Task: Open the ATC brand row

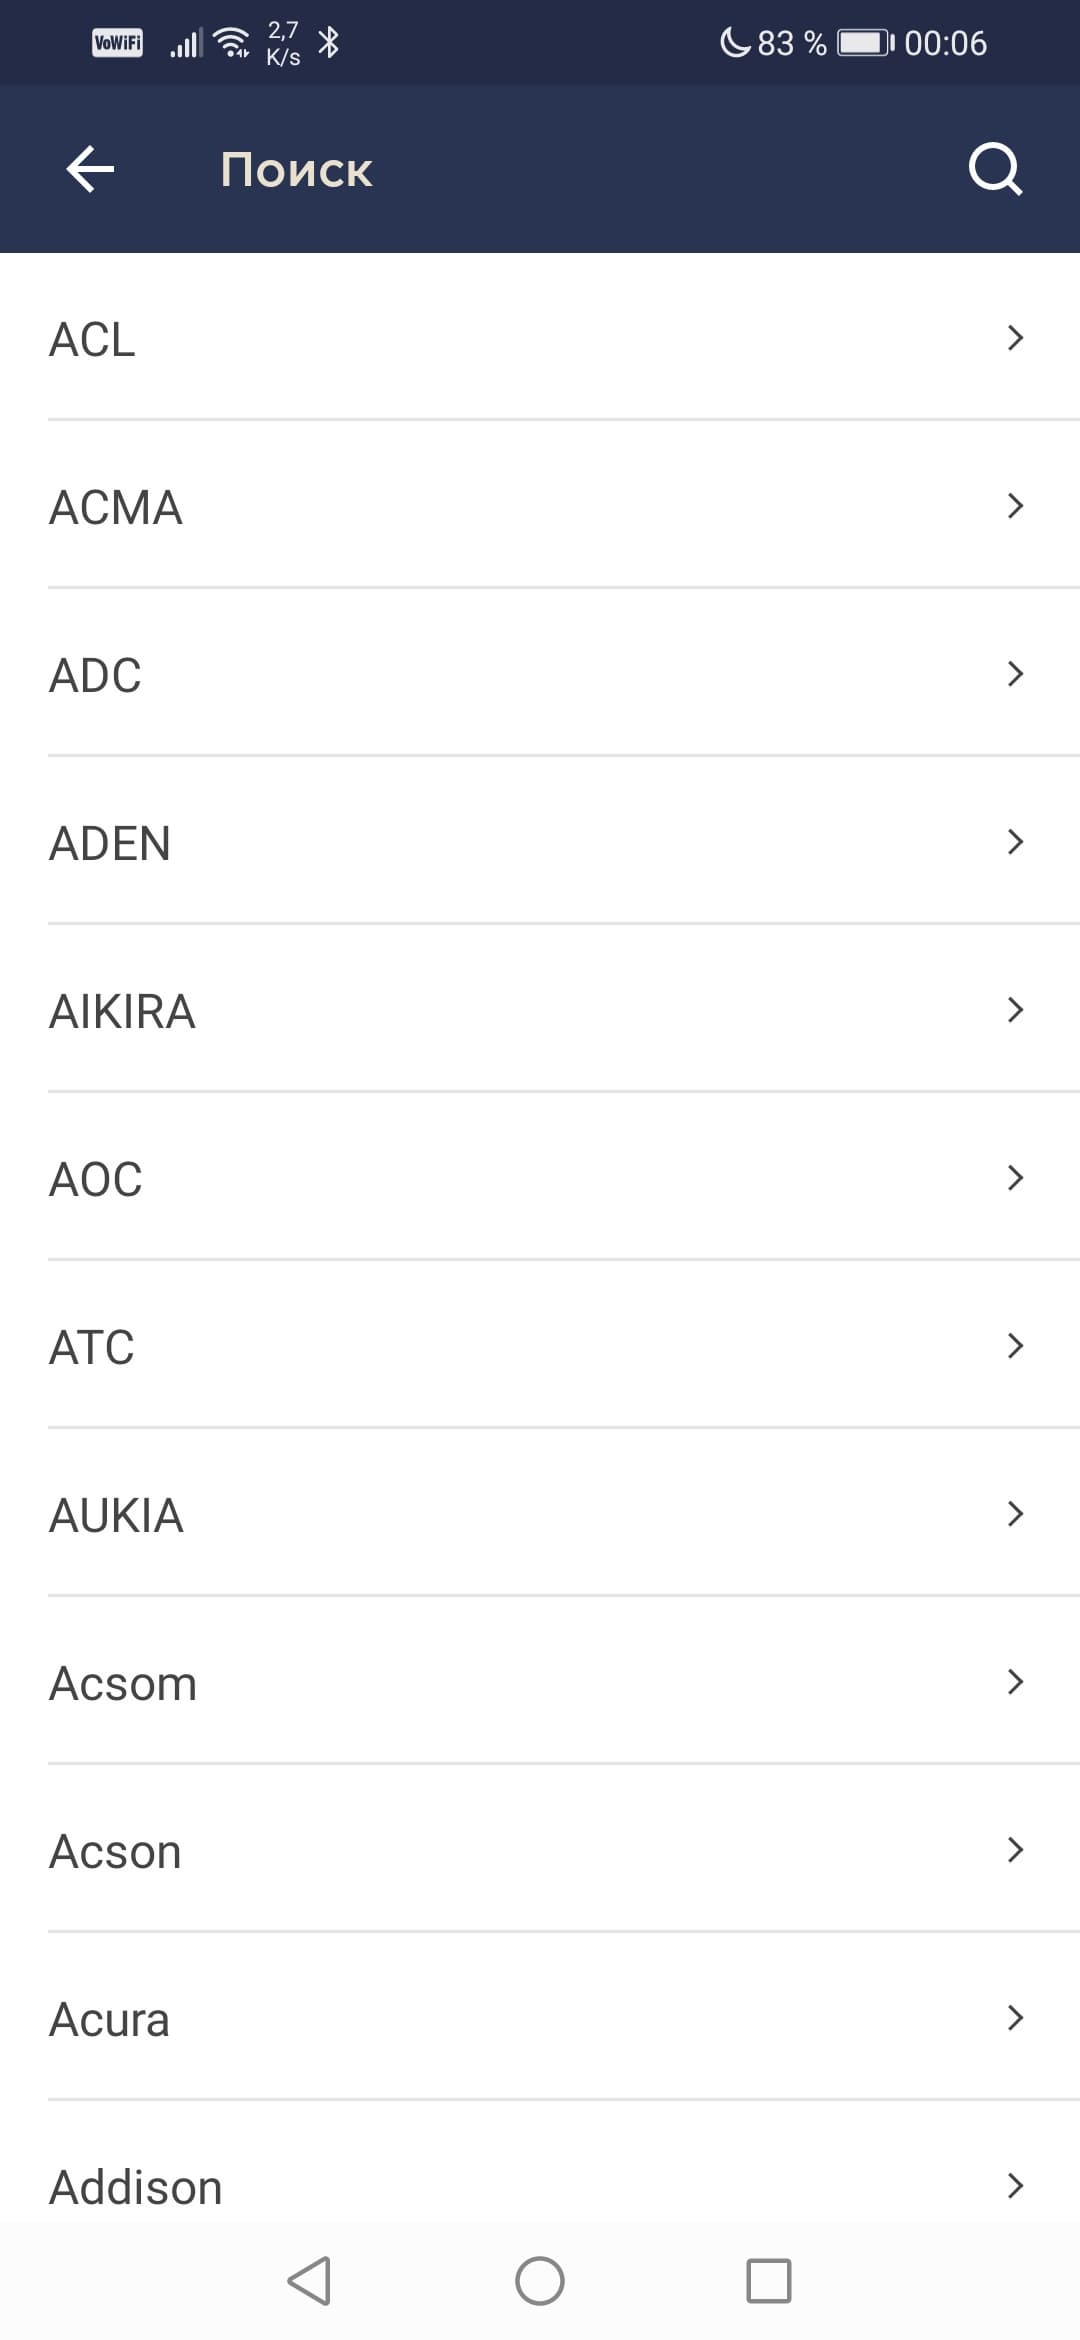Action: pos(92,1347)
